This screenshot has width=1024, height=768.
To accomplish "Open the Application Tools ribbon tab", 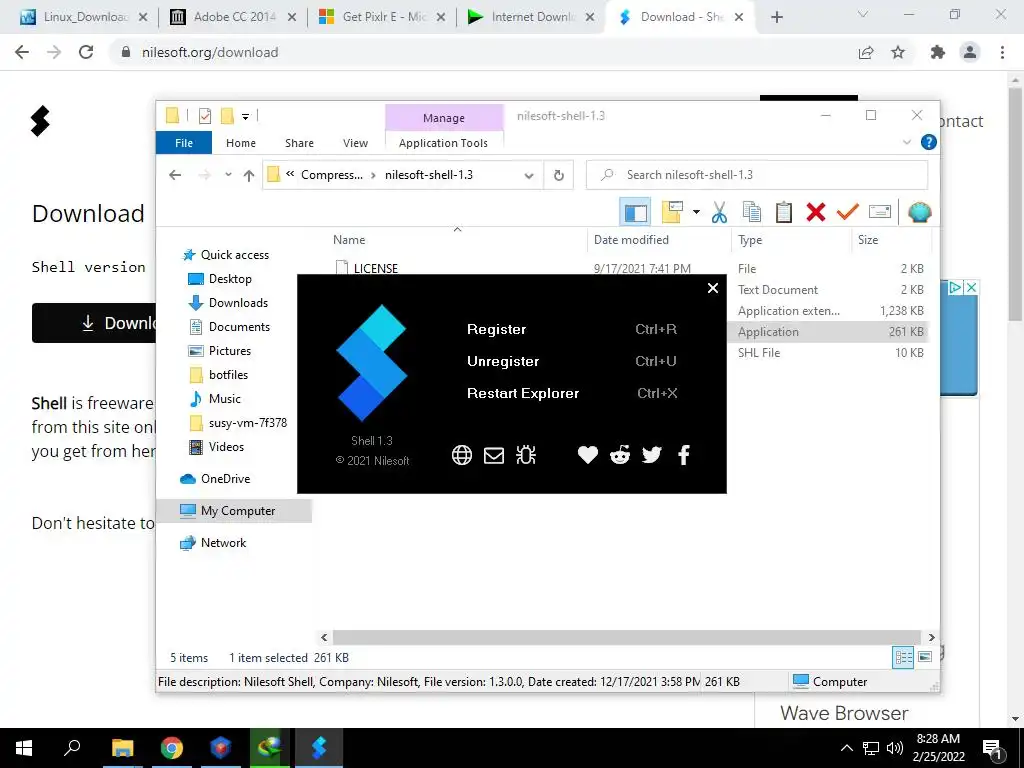I will 443,143.
